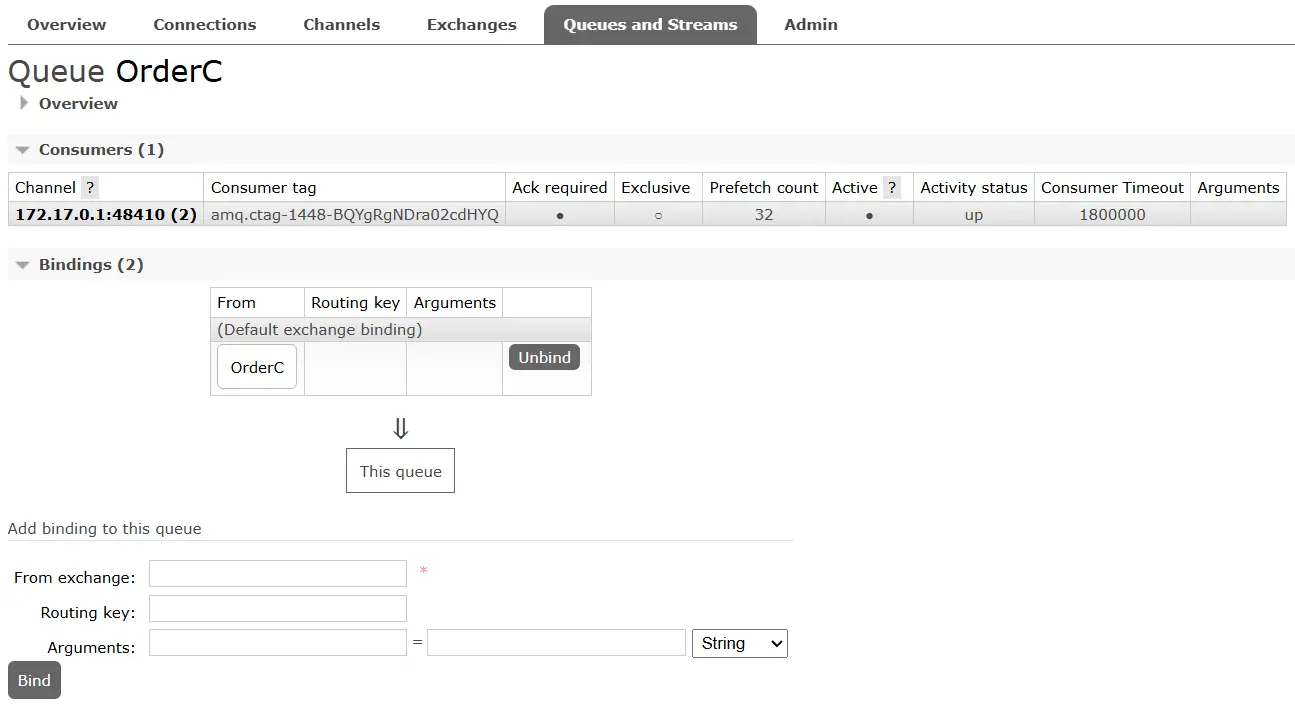Switch to the Exchanges tab

click(471, 24)
